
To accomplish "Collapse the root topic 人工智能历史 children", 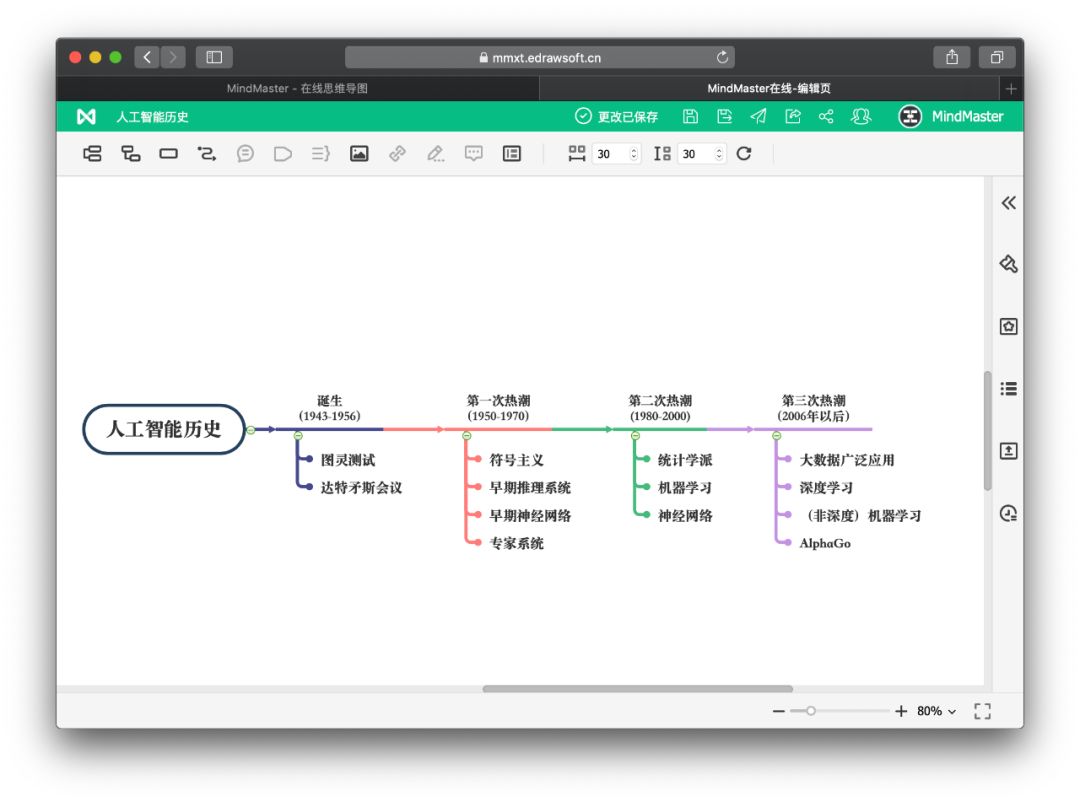I will 251,430.
